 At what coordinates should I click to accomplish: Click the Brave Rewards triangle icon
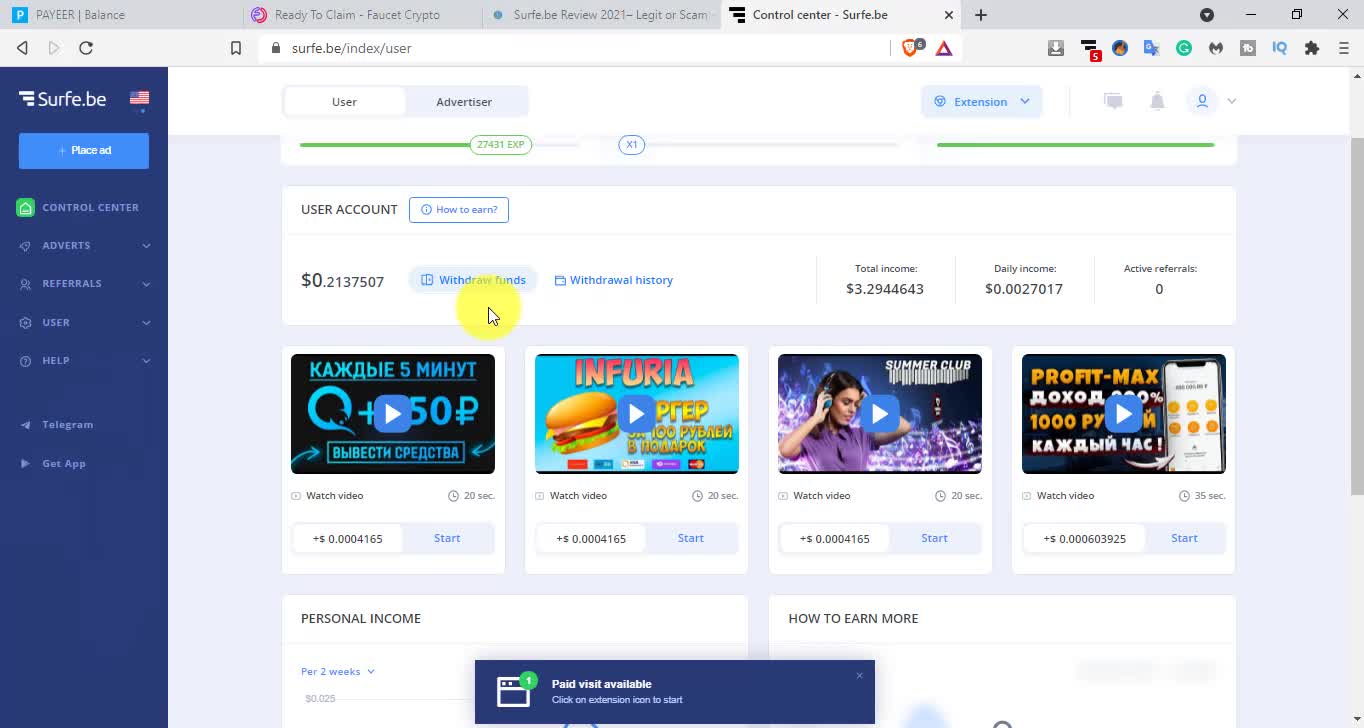coord(944,48)
